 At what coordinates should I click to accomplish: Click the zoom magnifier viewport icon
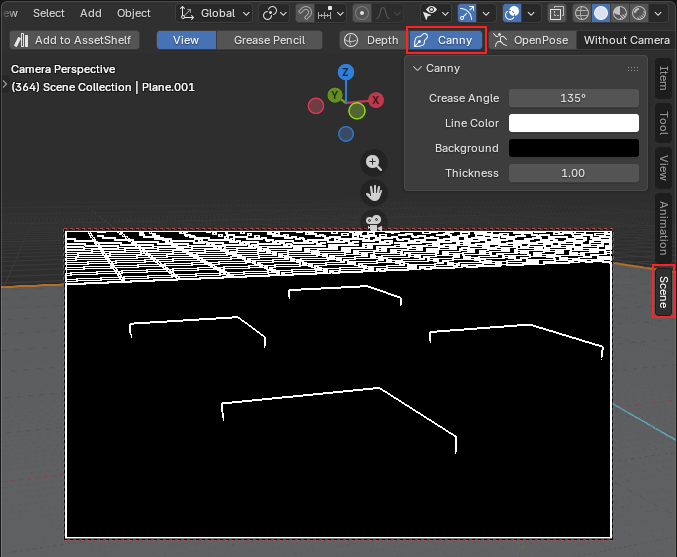coord(374,163)
